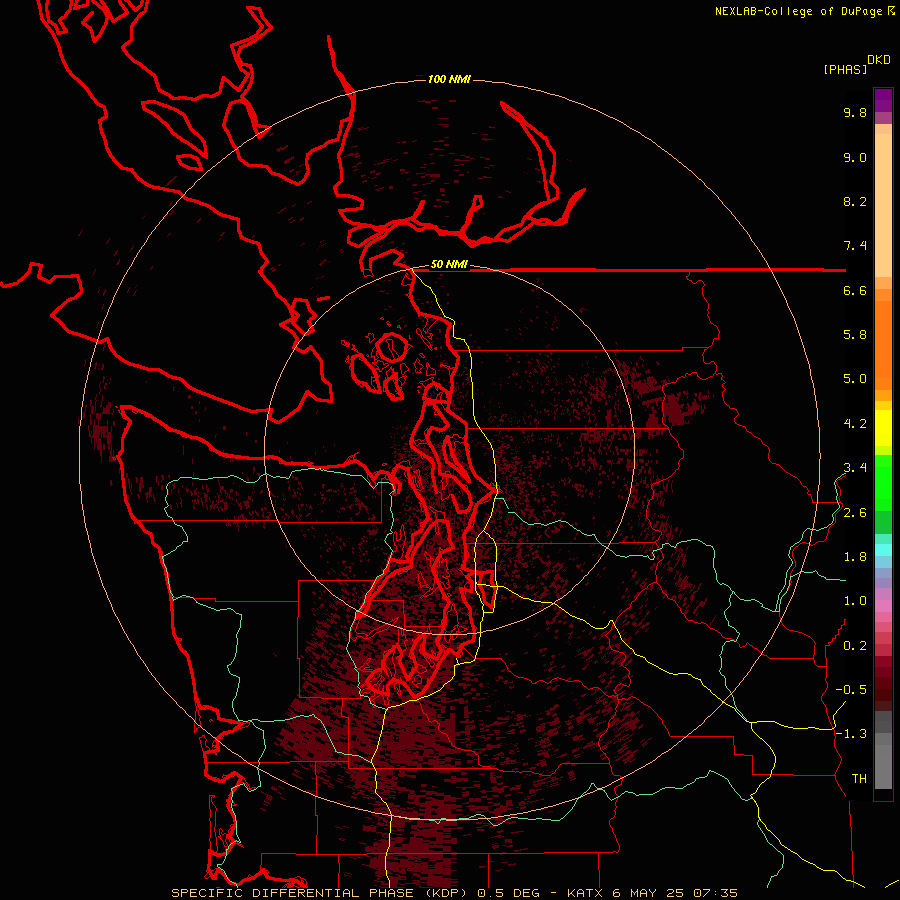Screen dimensions: 900x900
Task: Click the 6.6 value on the scale
Action: click(855, 290)
